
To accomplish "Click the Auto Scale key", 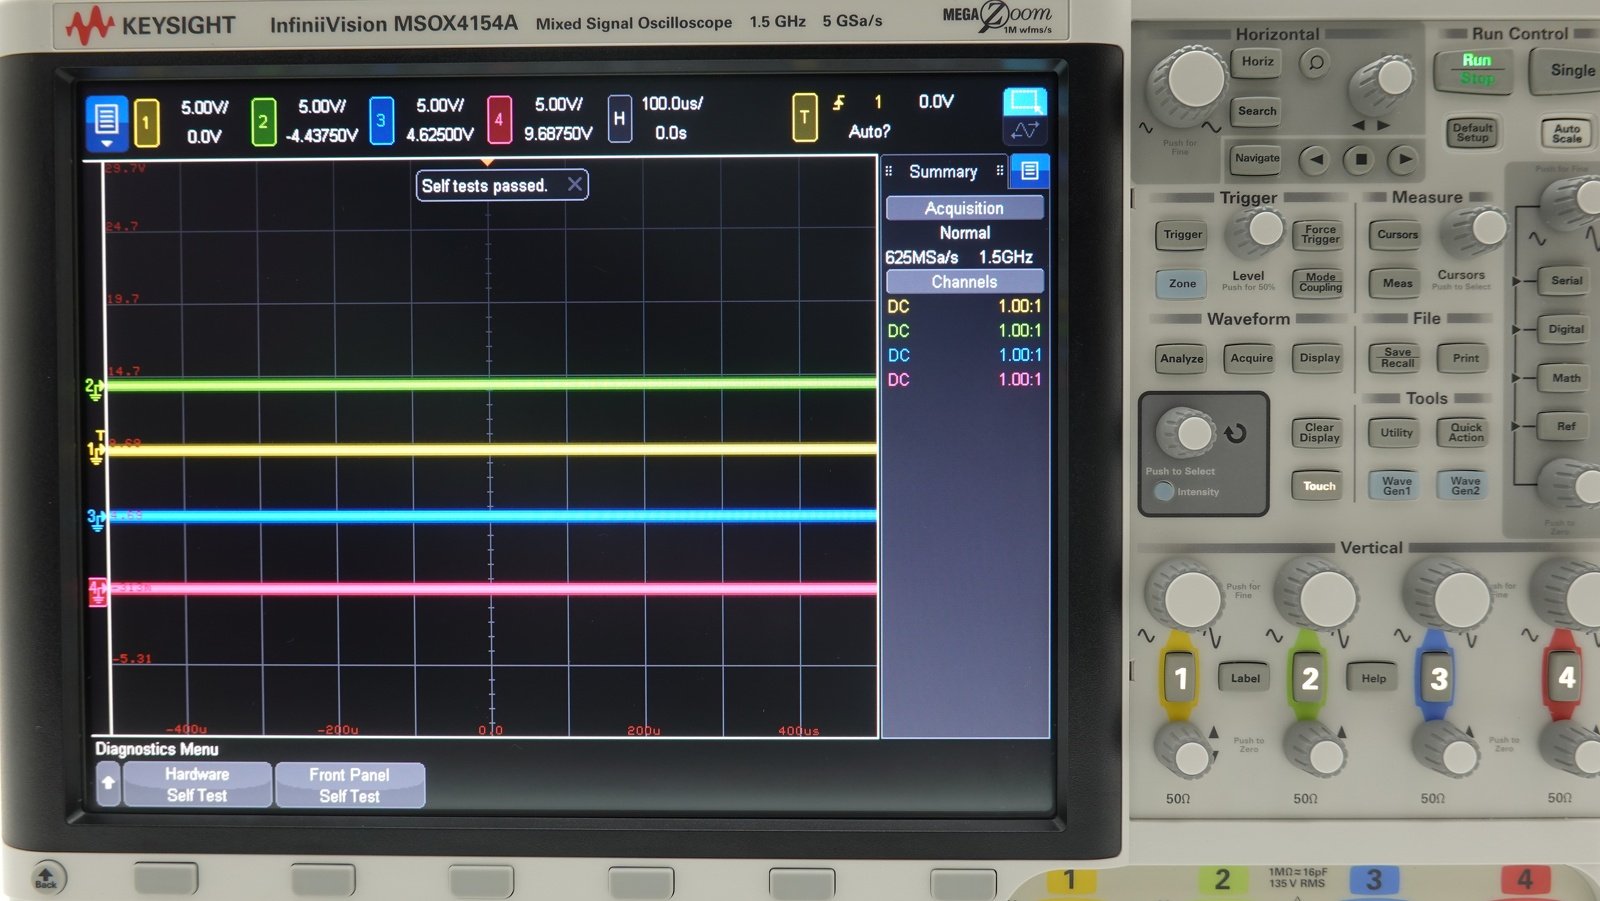I will tap(1566, 132).
